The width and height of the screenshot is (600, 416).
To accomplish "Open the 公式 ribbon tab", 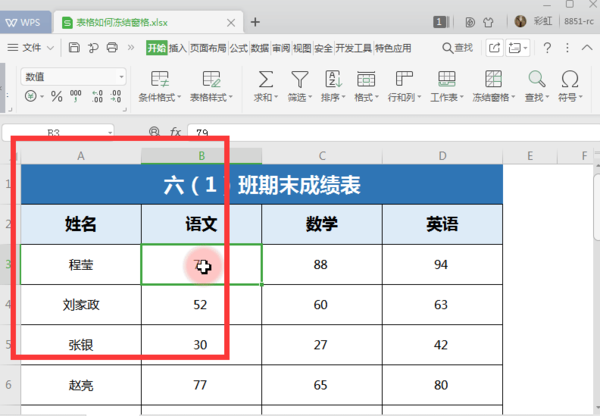I will [239, 48].
